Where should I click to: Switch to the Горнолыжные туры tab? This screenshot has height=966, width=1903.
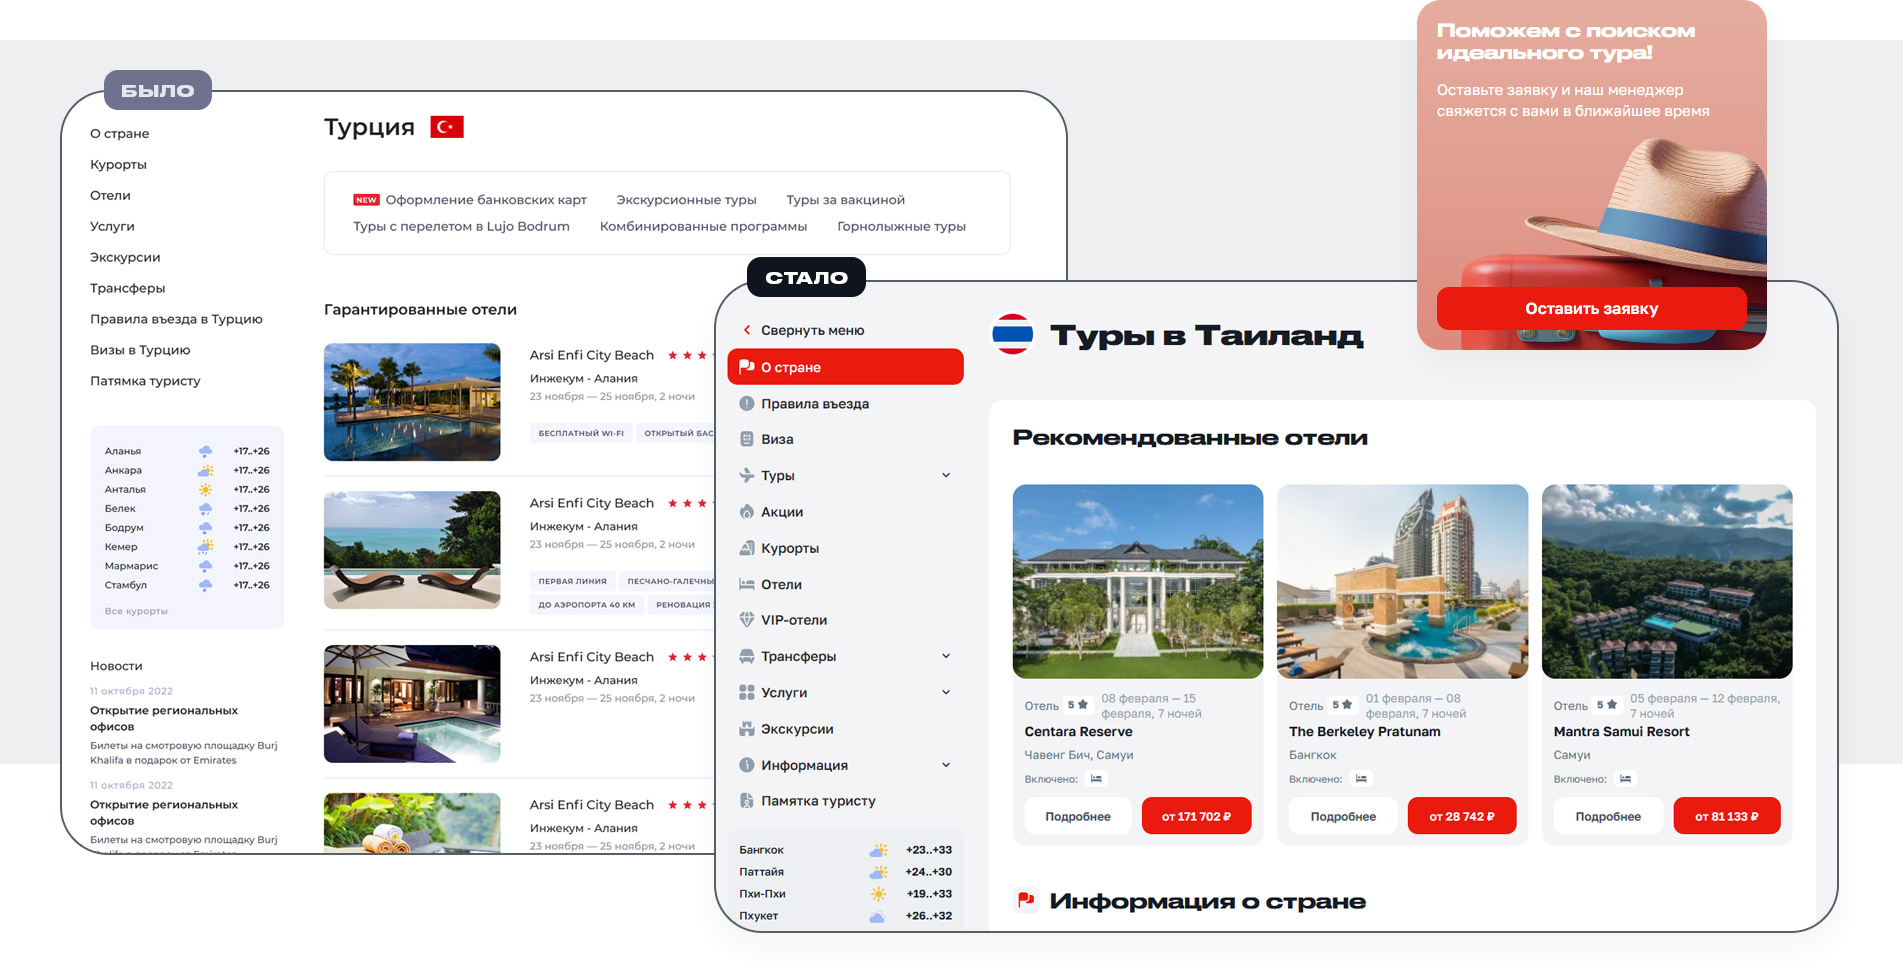[x=902, y=226]
